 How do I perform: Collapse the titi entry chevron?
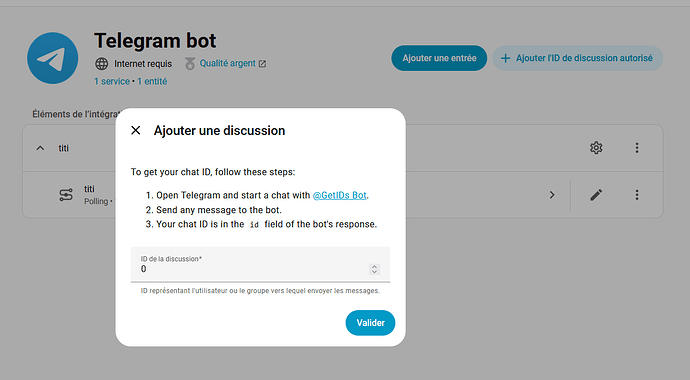(40, 148)
